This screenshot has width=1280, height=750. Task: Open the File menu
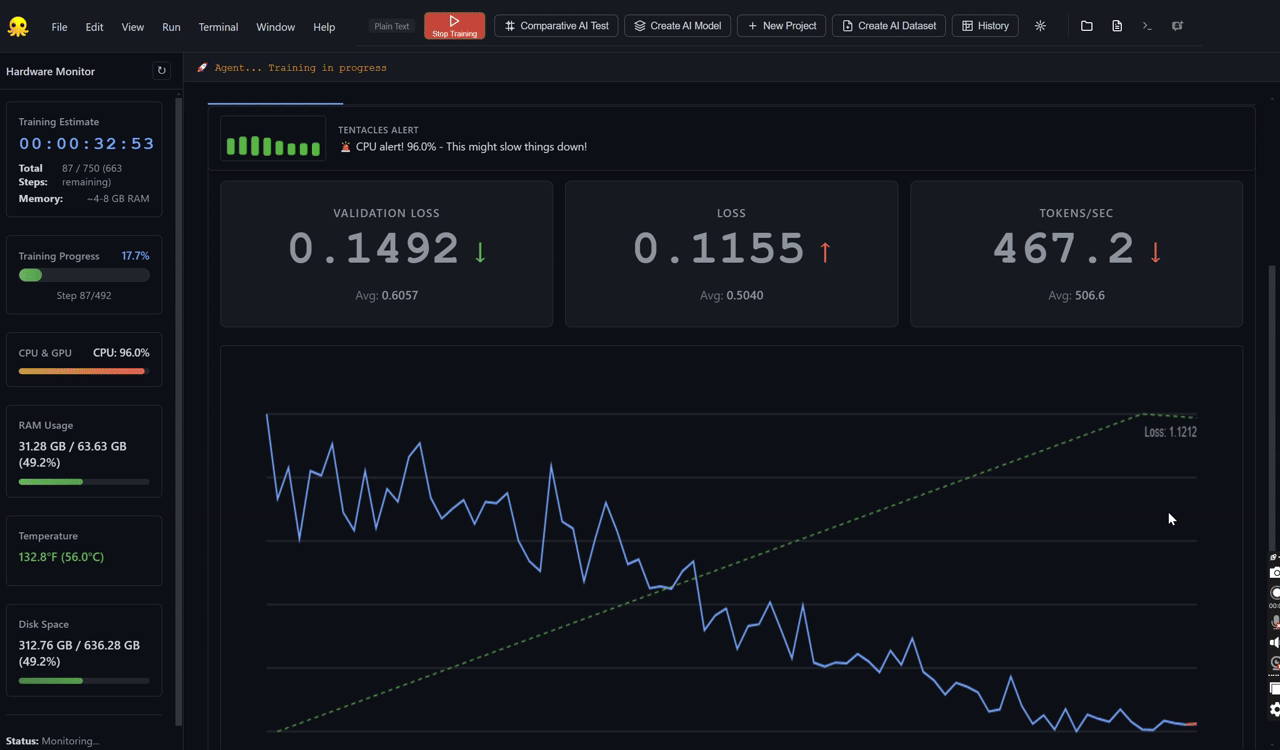[x=59, y=27]
